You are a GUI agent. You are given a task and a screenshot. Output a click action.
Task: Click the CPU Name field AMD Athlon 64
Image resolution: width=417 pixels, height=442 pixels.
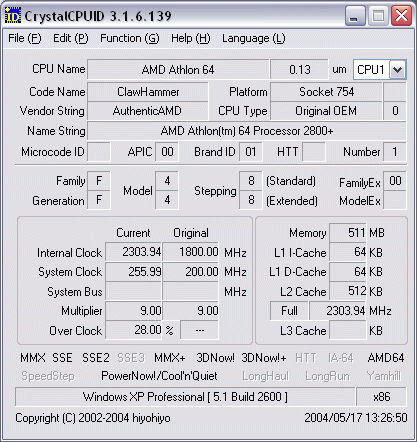(178, 70)
